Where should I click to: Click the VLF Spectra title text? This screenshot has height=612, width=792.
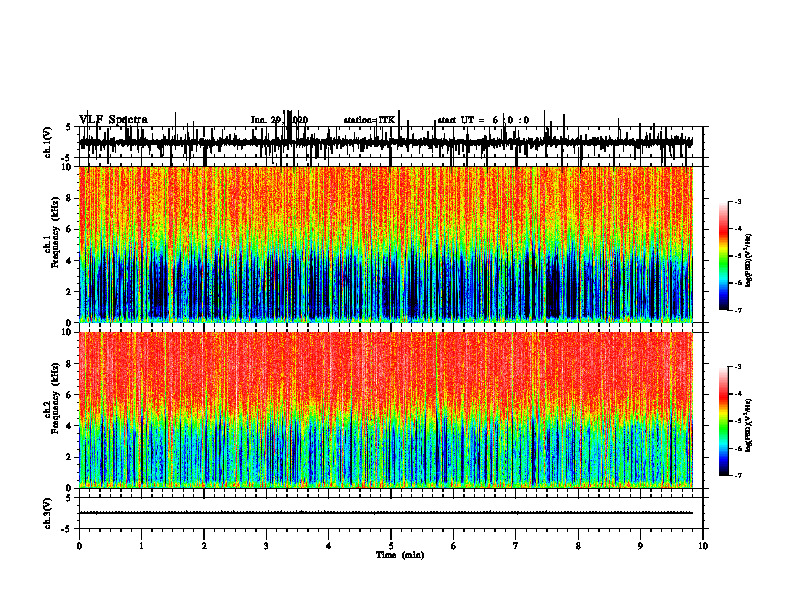click(x=113, y=120)
